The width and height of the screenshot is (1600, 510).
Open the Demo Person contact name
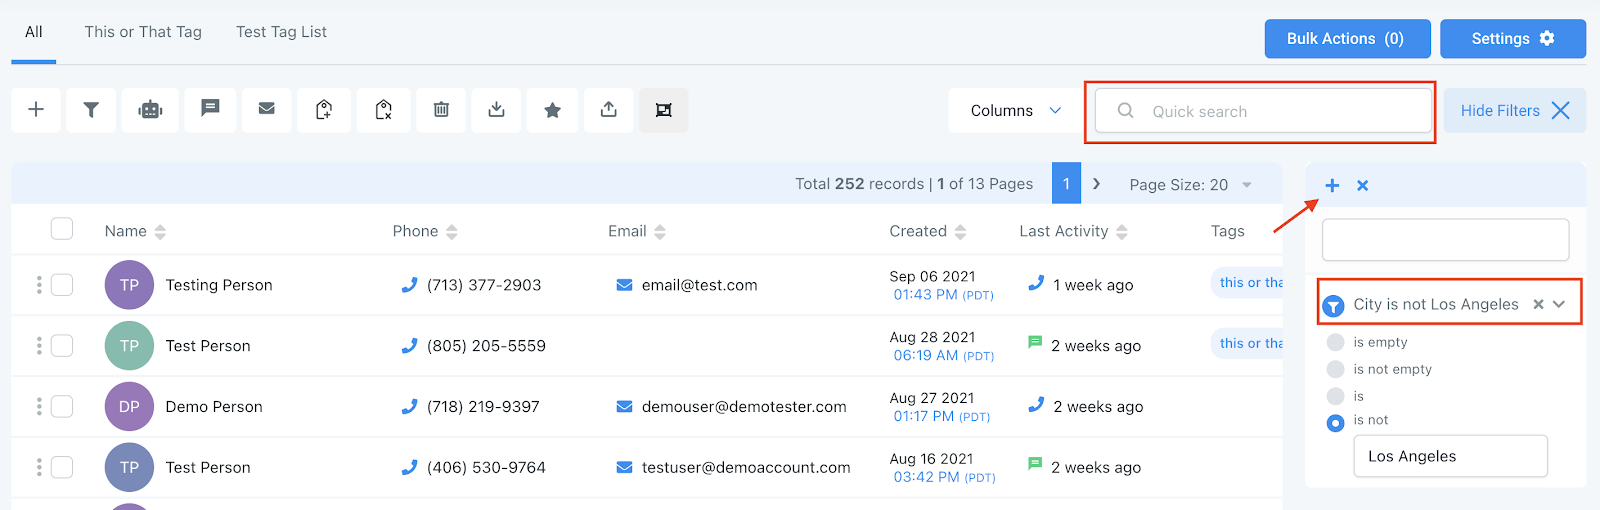tap(214, 407)
